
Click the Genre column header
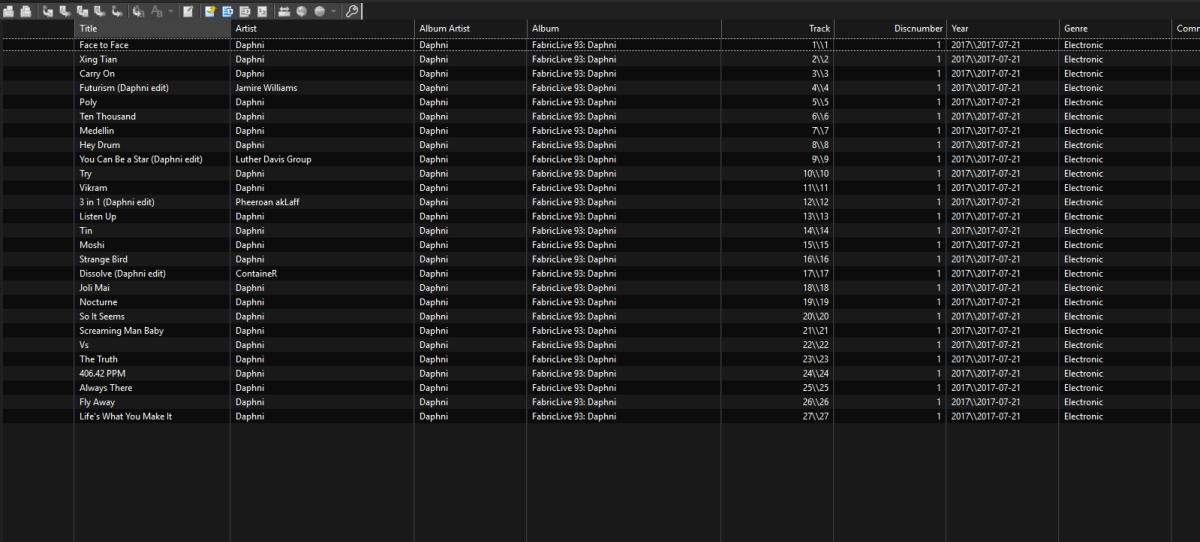[x=1116, y=29]
